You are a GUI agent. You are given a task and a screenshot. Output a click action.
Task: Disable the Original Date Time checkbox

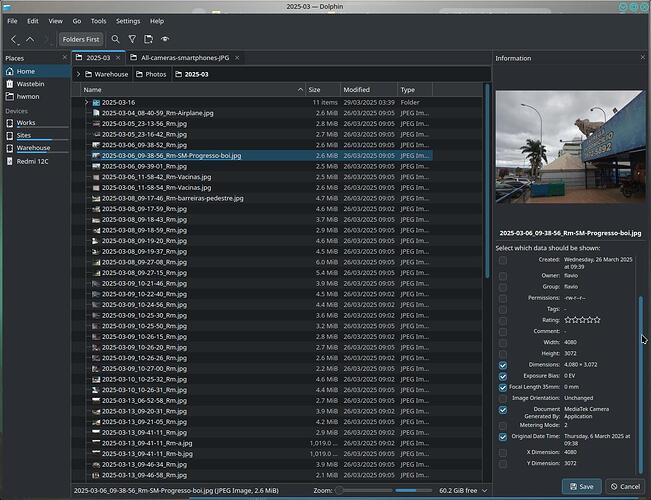point(503,436)
